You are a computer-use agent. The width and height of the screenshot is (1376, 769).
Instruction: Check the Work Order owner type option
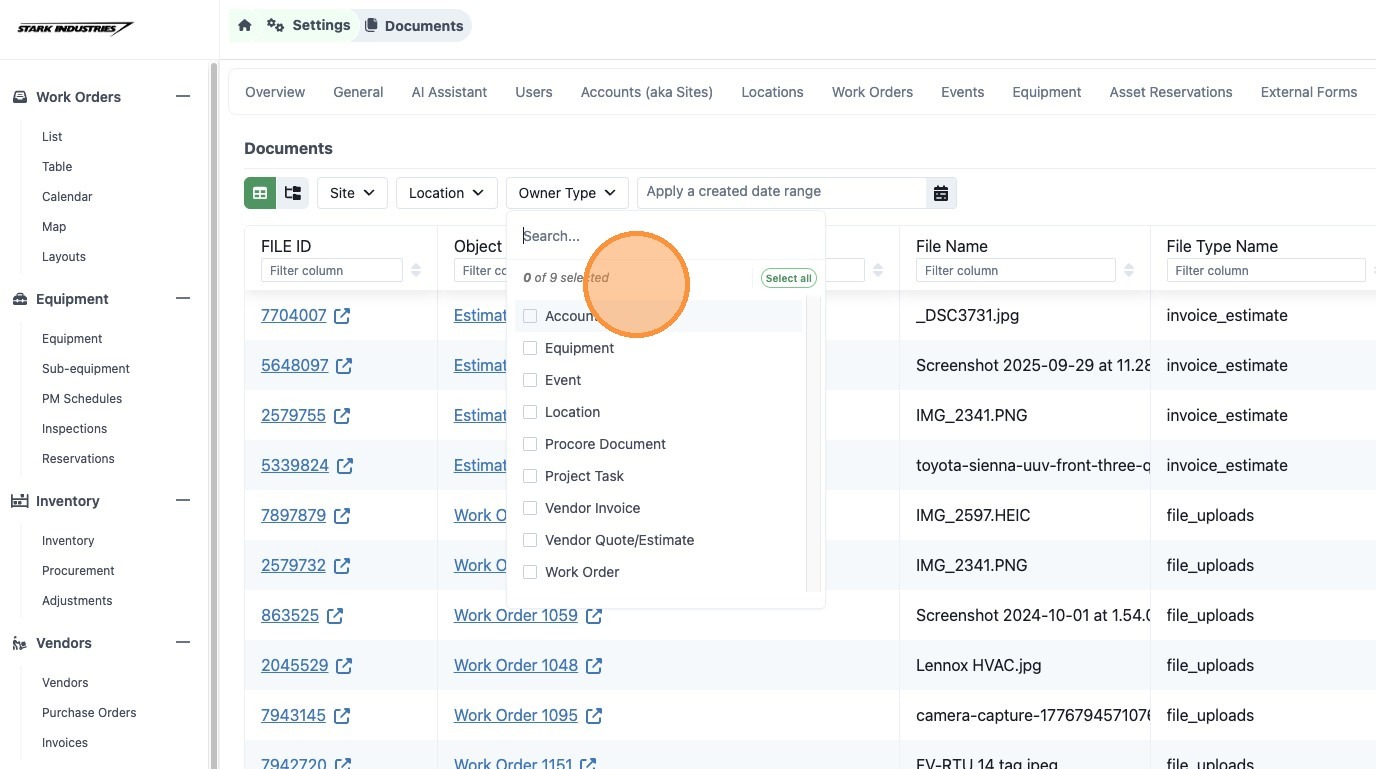530,572
